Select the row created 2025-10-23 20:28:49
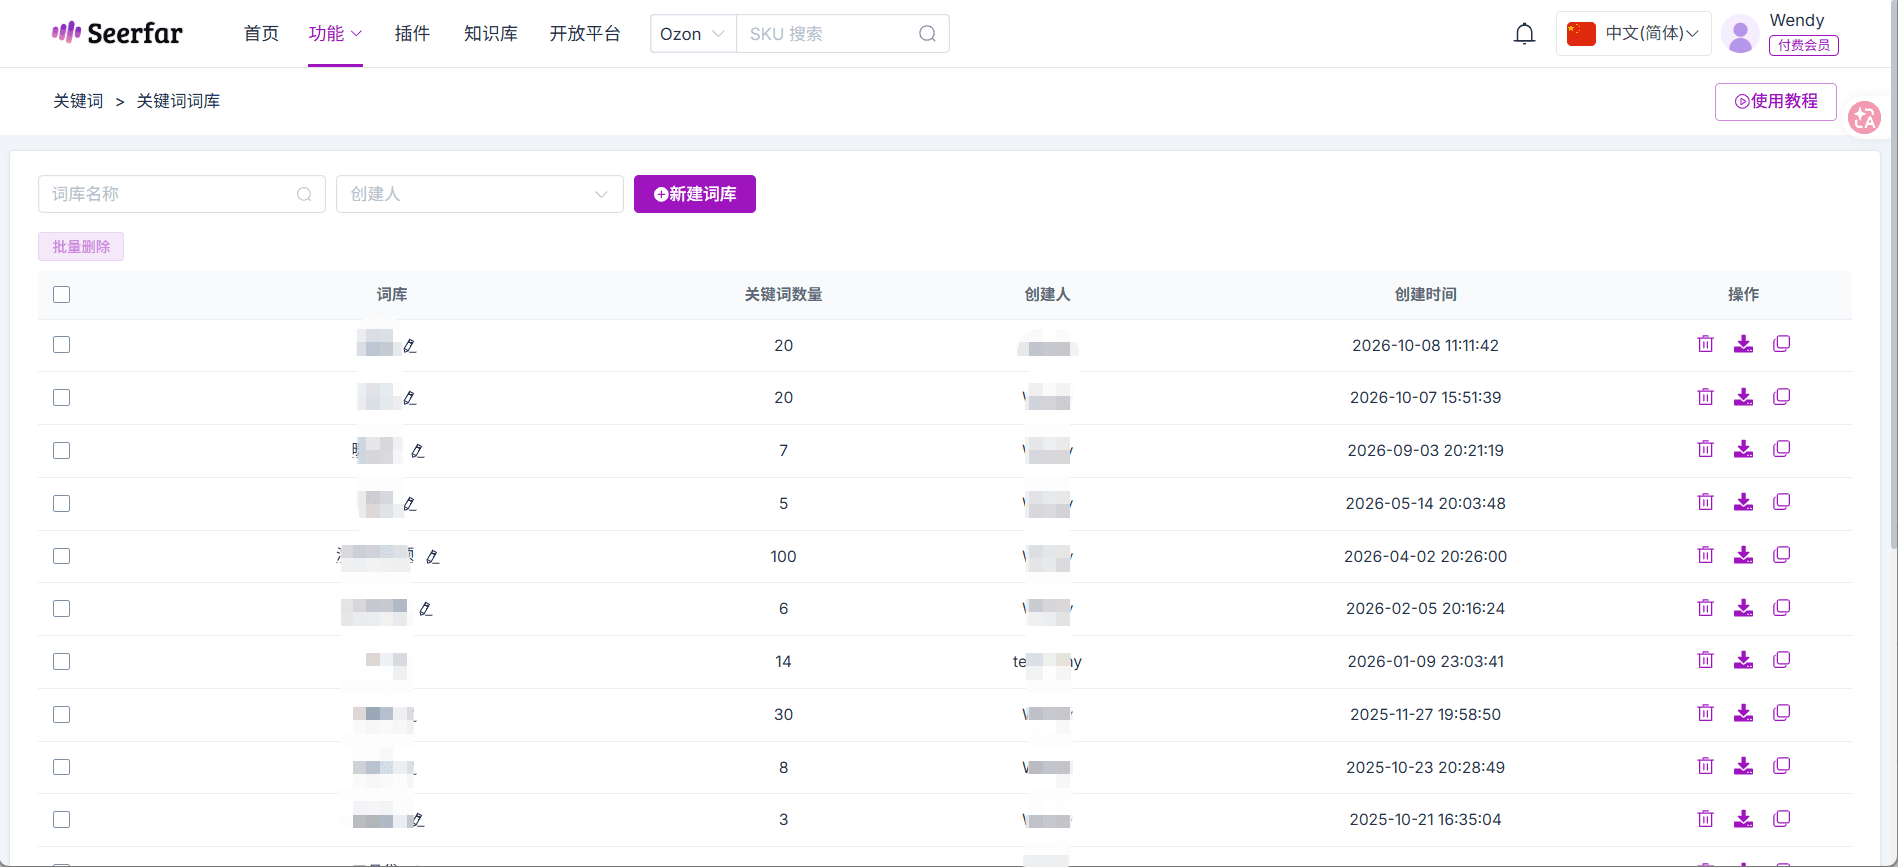Screen dimensions: 1898x867 coord(62,767)
